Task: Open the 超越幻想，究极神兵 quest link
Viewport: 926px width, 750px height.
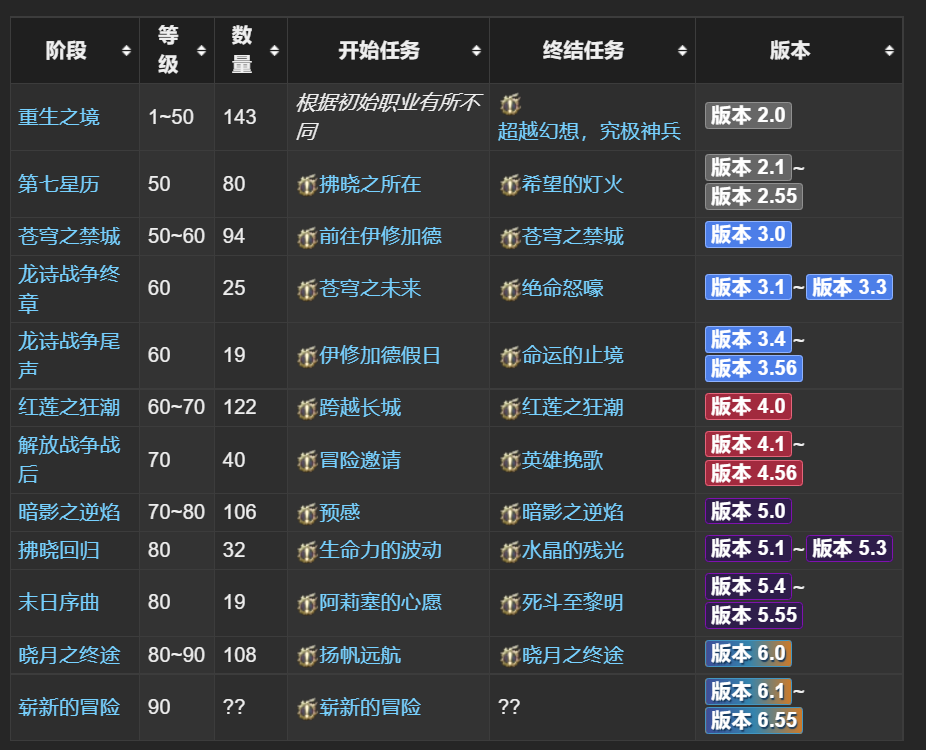Action: 589,131
